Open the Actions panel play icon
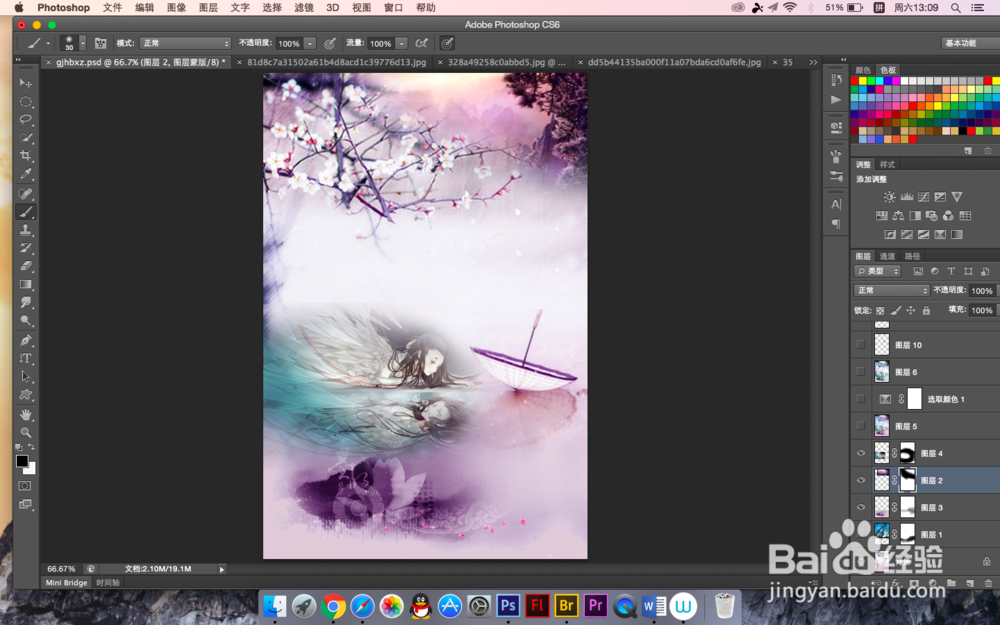Screen dimensions: 1000x625 click(836, 99)
